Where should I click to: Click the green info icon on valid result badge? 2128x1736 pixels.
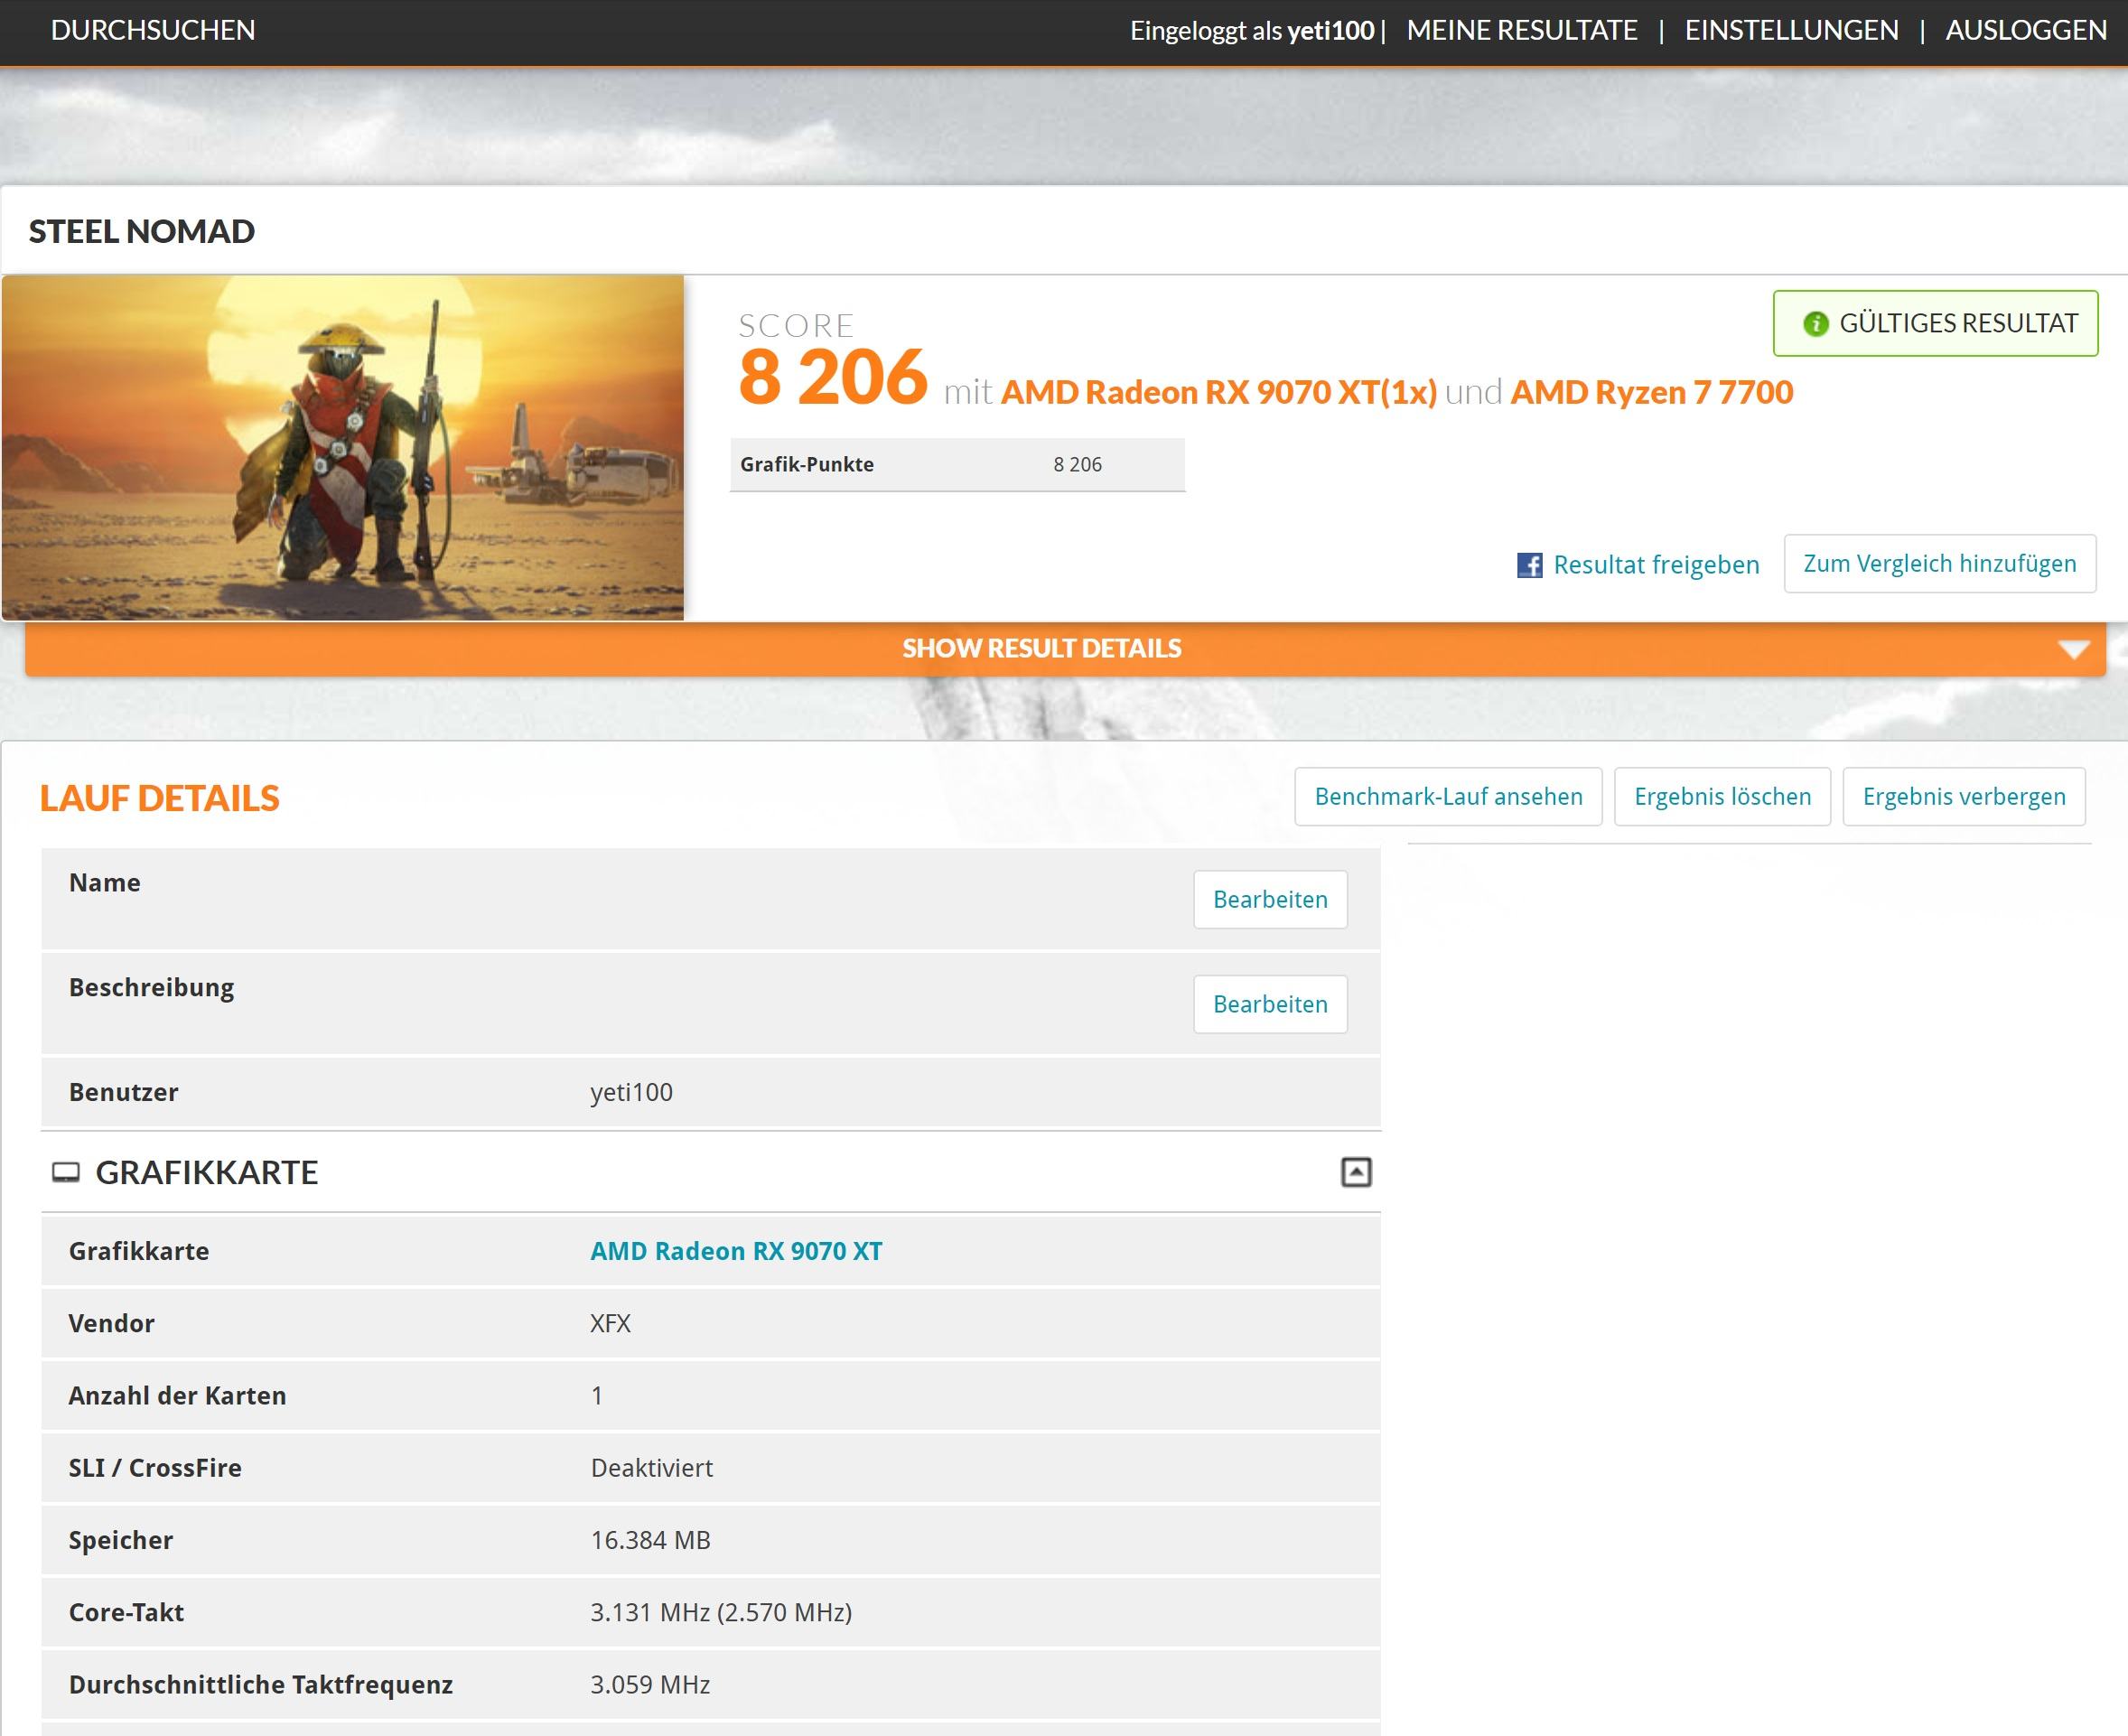(x=1815, y=324)
